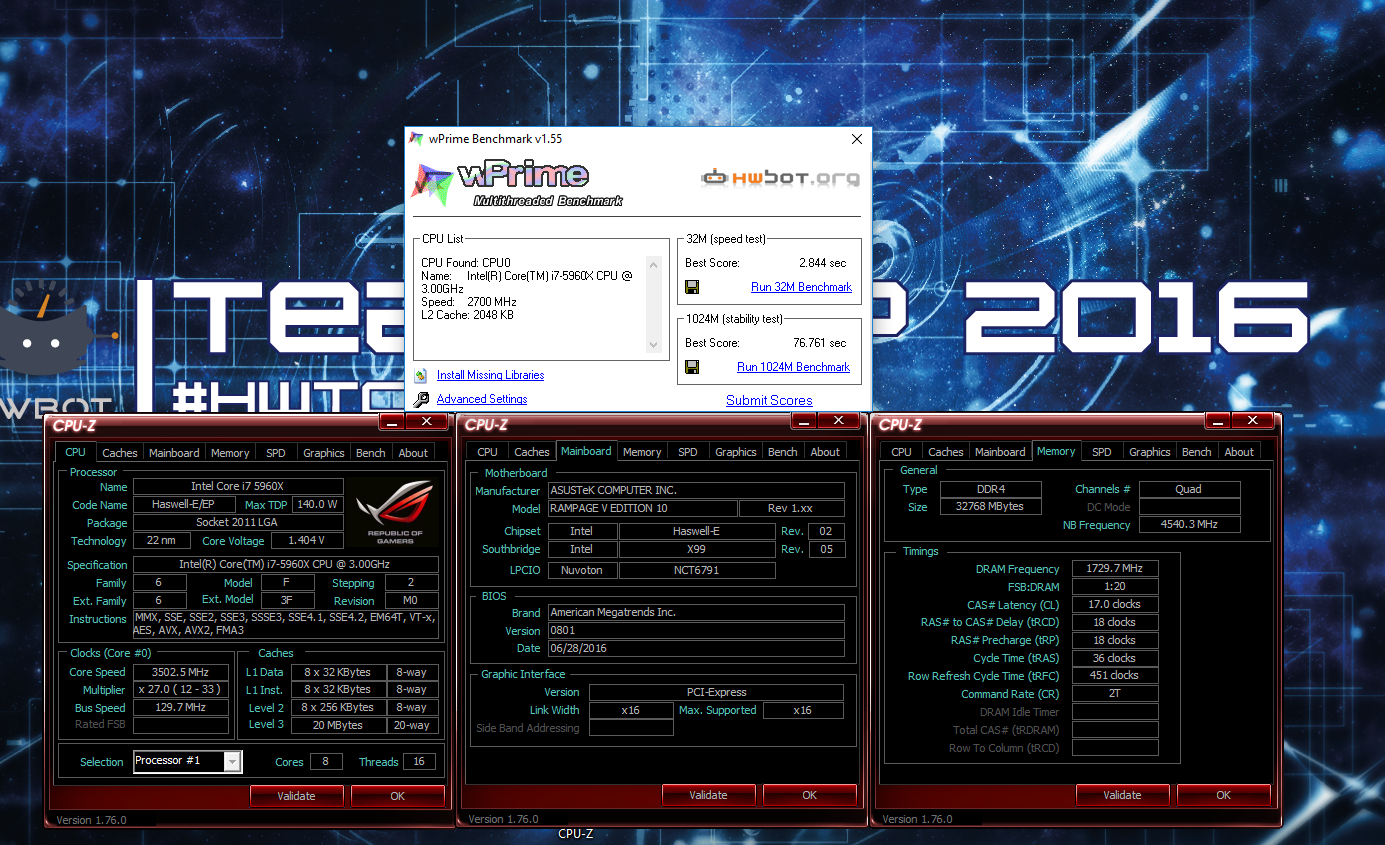
Task: Close the wPrime Benchmark window
Action: [x=856, y=139]
